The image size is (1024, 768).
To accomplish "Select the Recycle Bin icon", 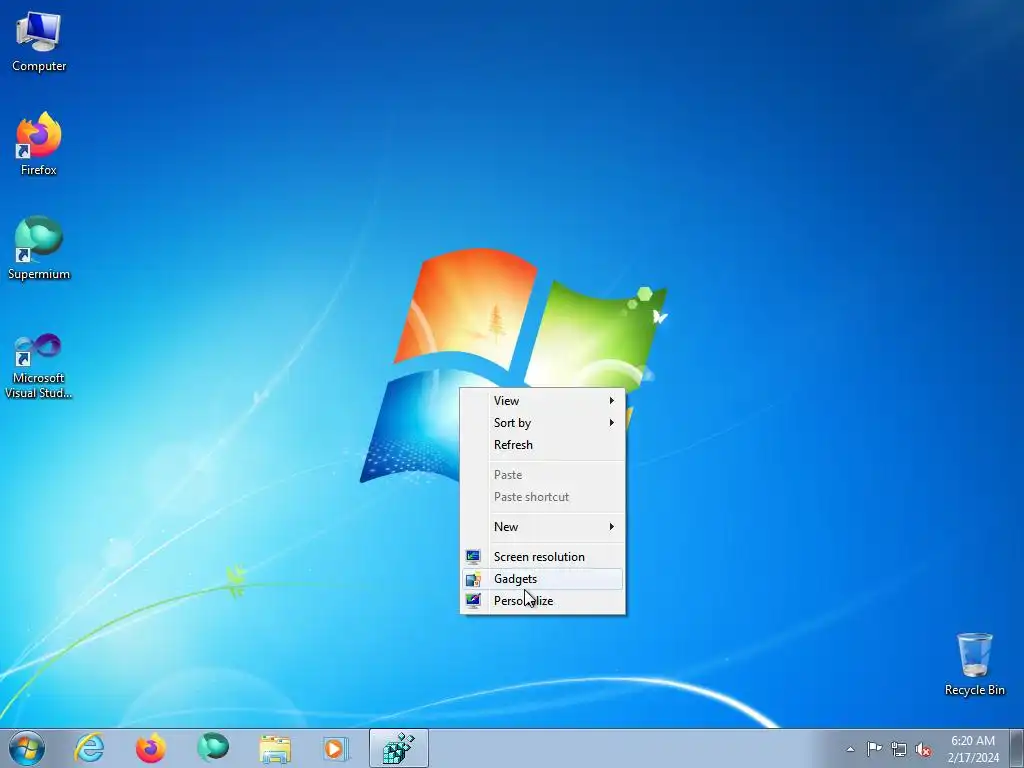I will coord(974,664).
